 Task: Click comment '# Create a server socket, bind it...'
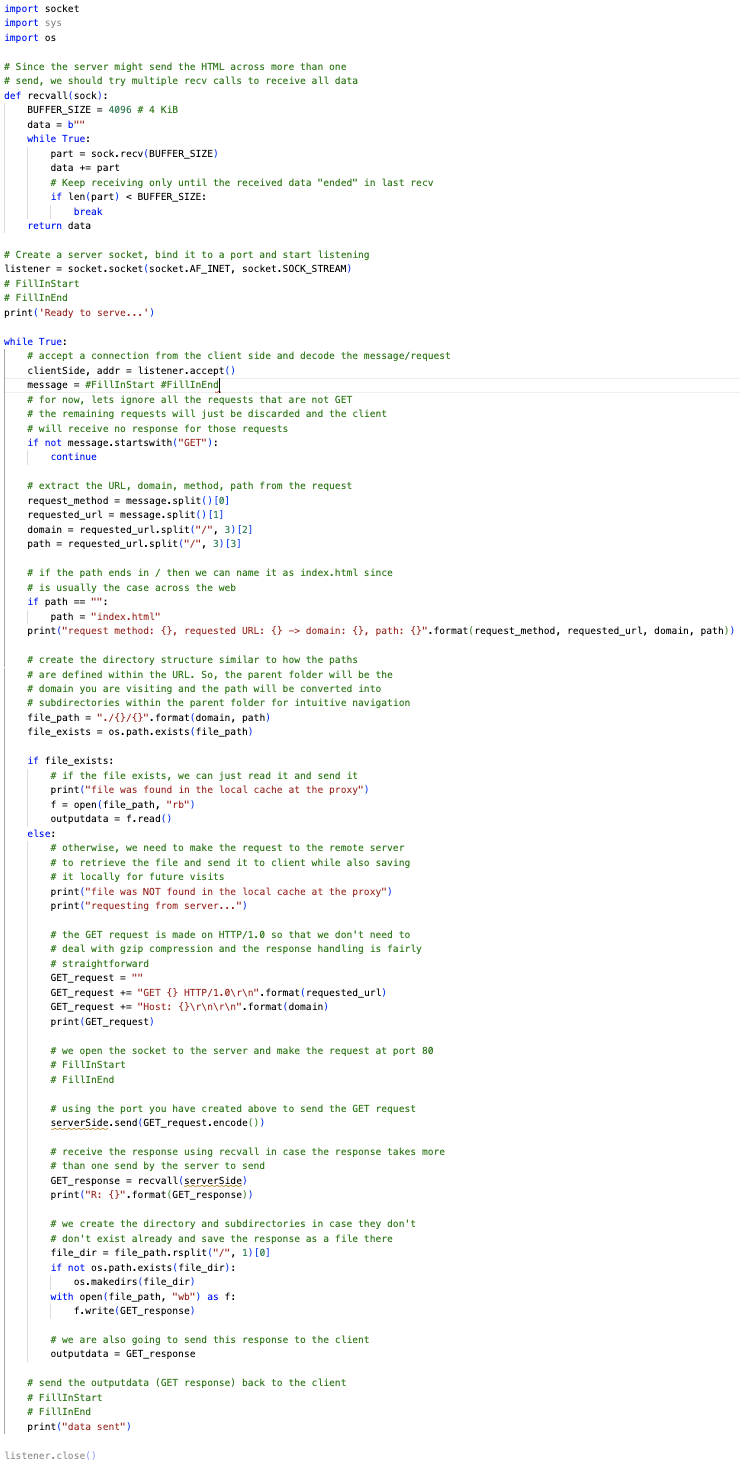click(186, 254)
